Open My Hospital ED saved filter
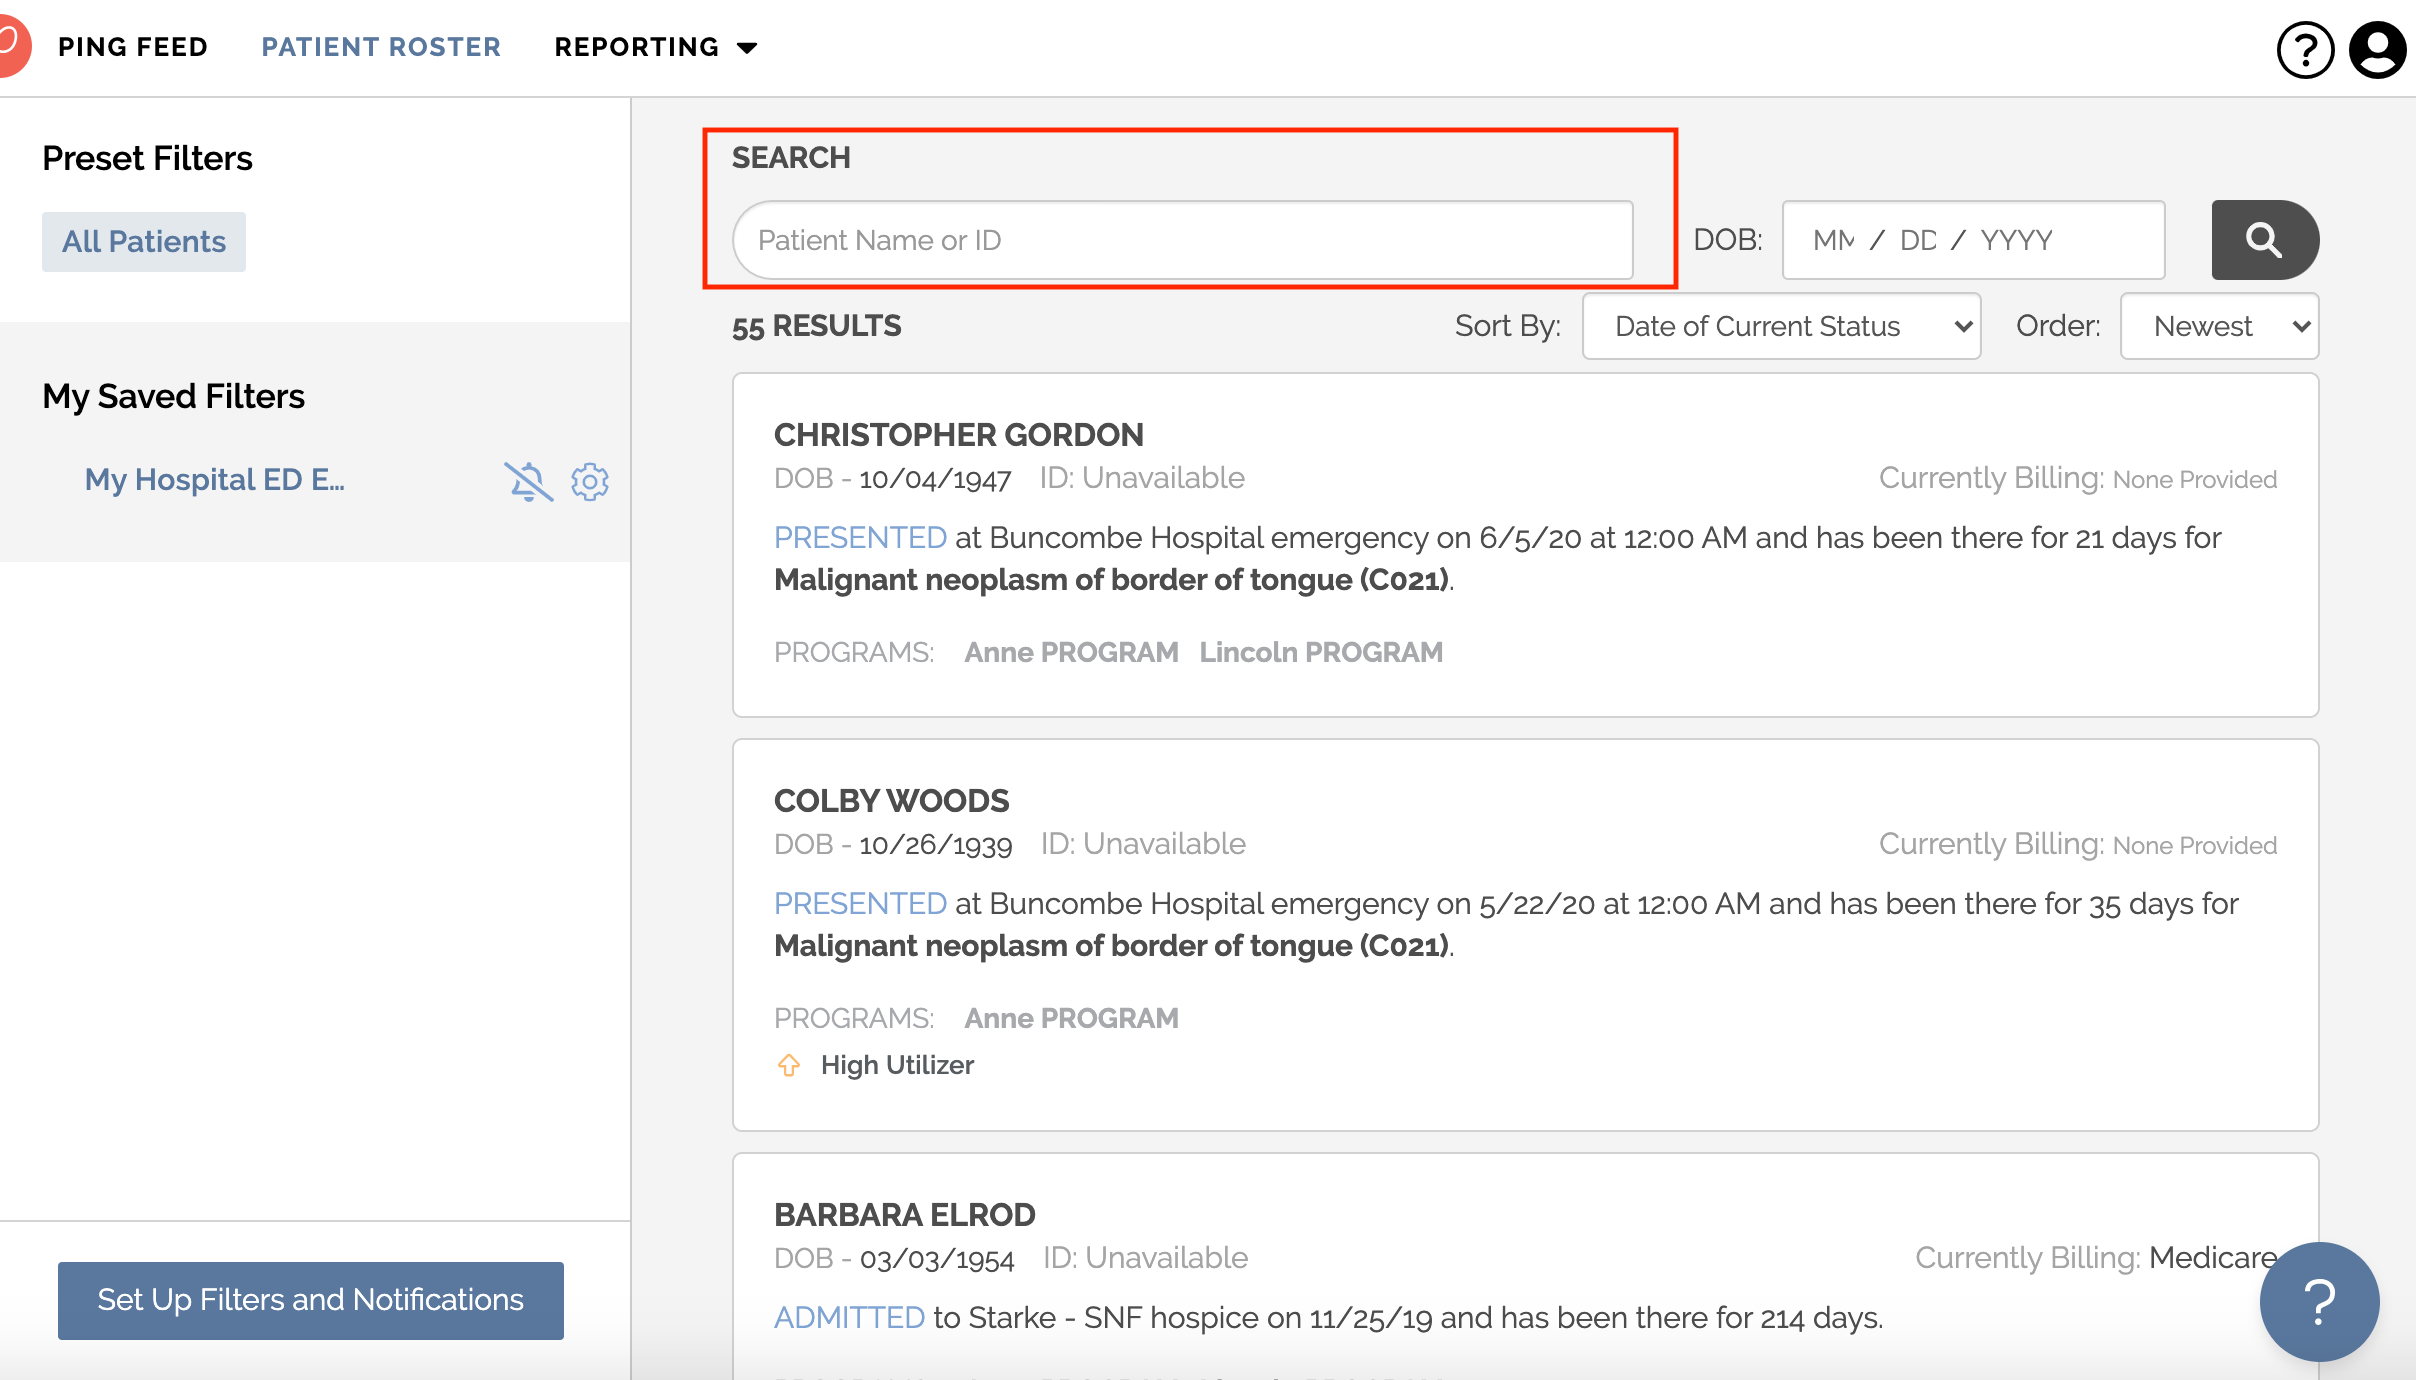The image size is (2416, 1380). click(x=214, y=480)
